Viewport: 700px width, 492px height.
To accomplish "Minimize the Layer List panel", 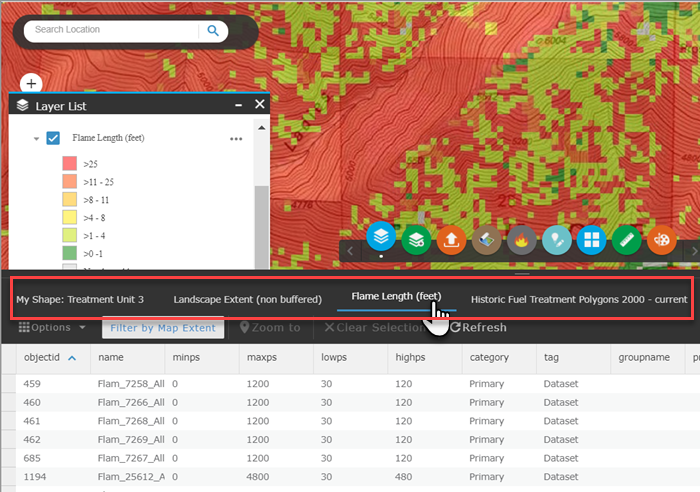I will tap(238, 105).
